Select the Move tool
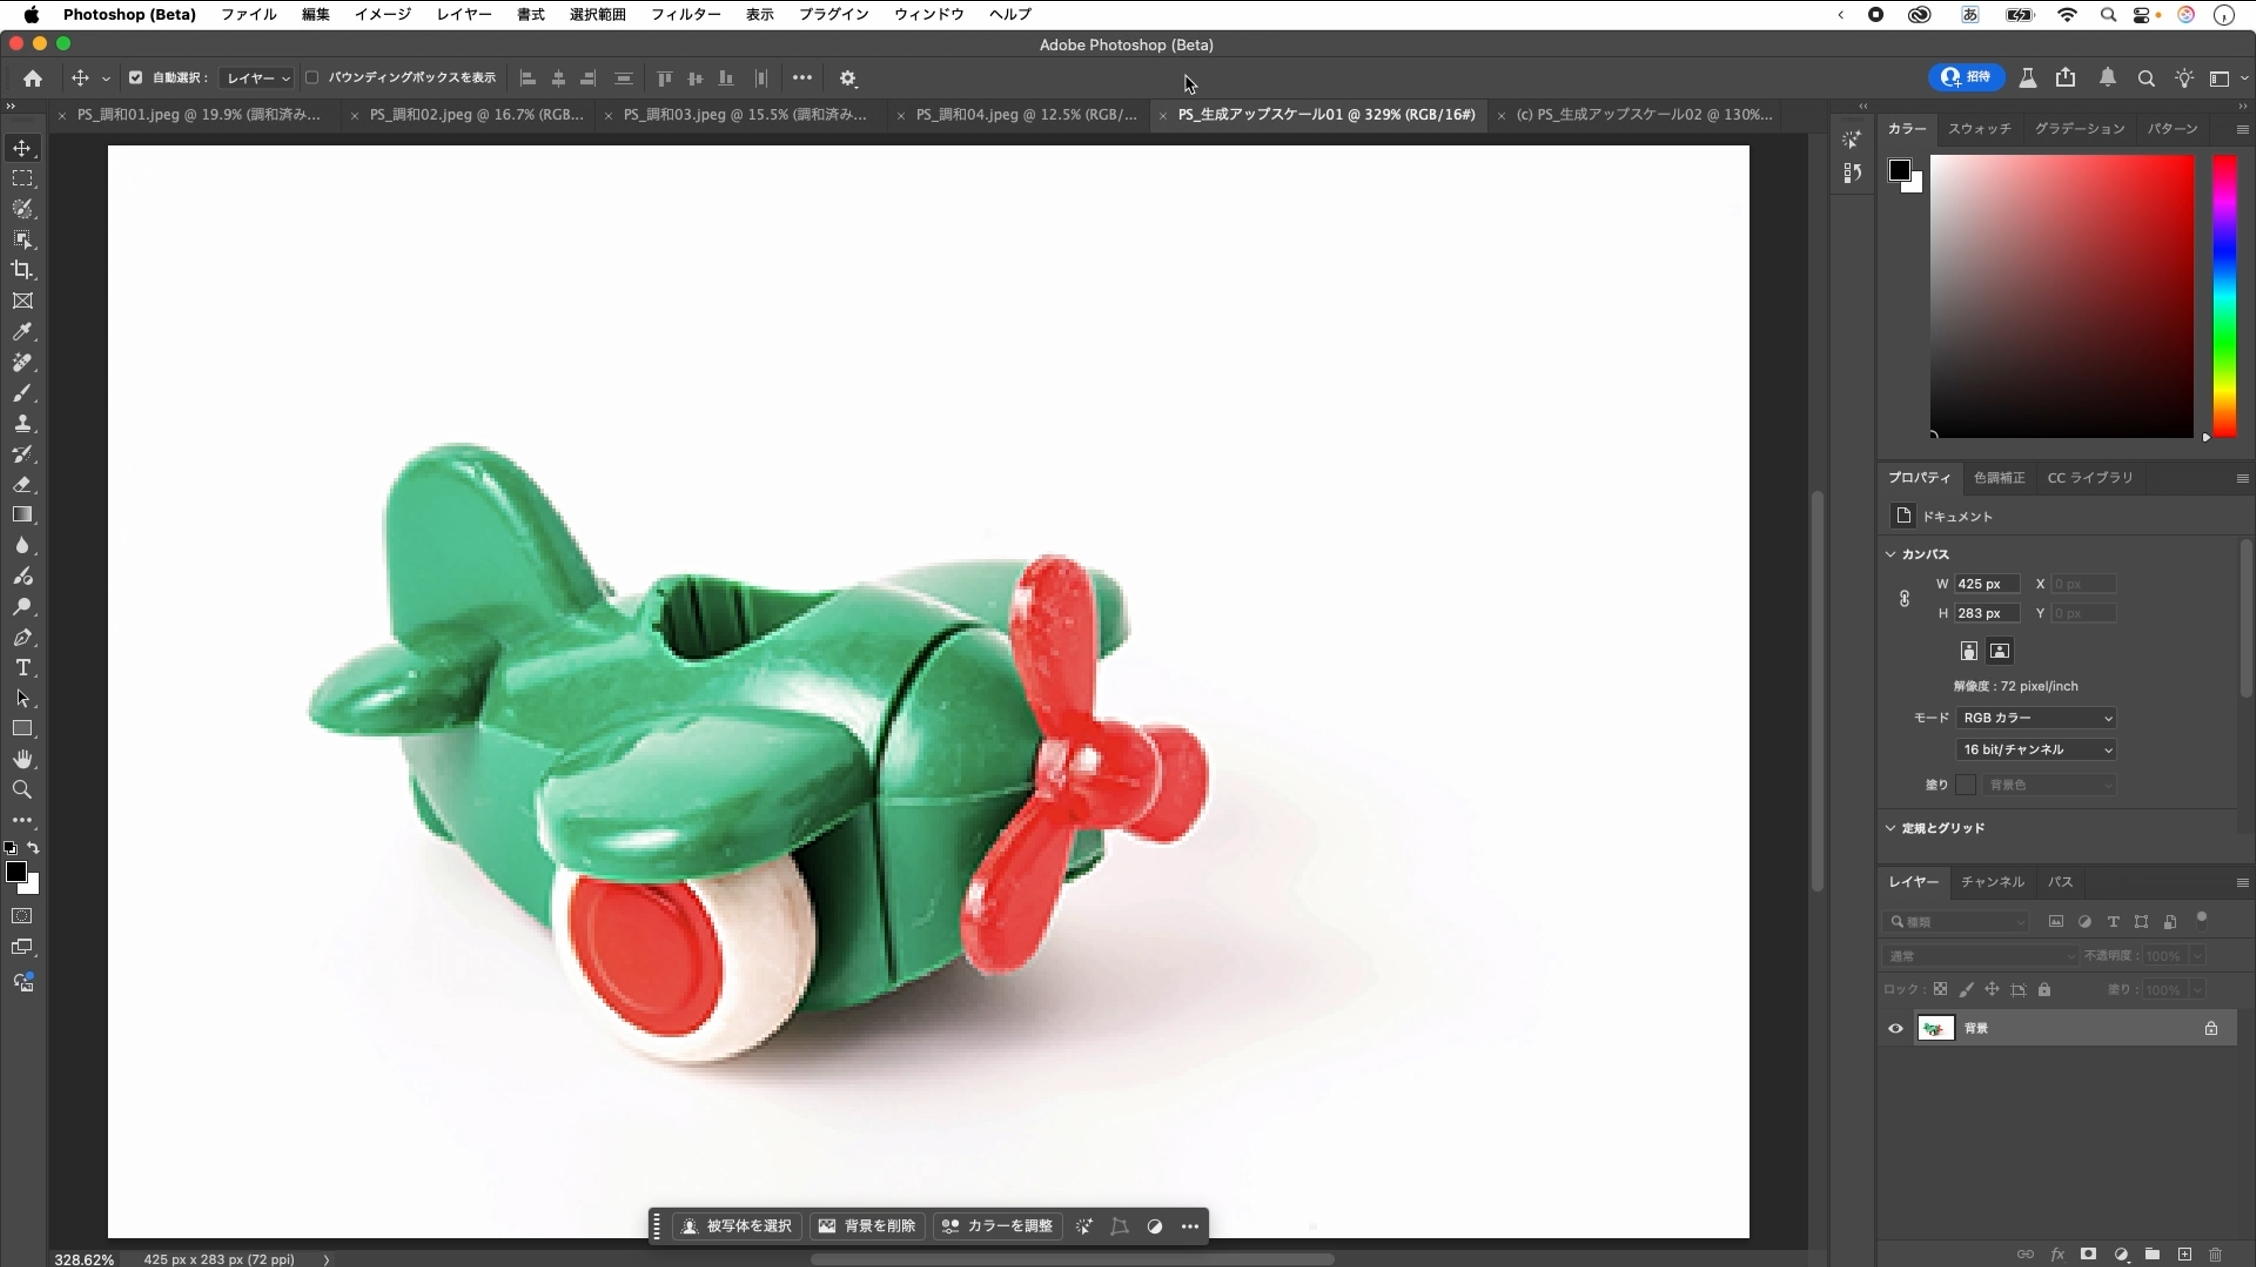Image resolution: width=2256 pixels, height=1267 pixels. coord(22,148)
